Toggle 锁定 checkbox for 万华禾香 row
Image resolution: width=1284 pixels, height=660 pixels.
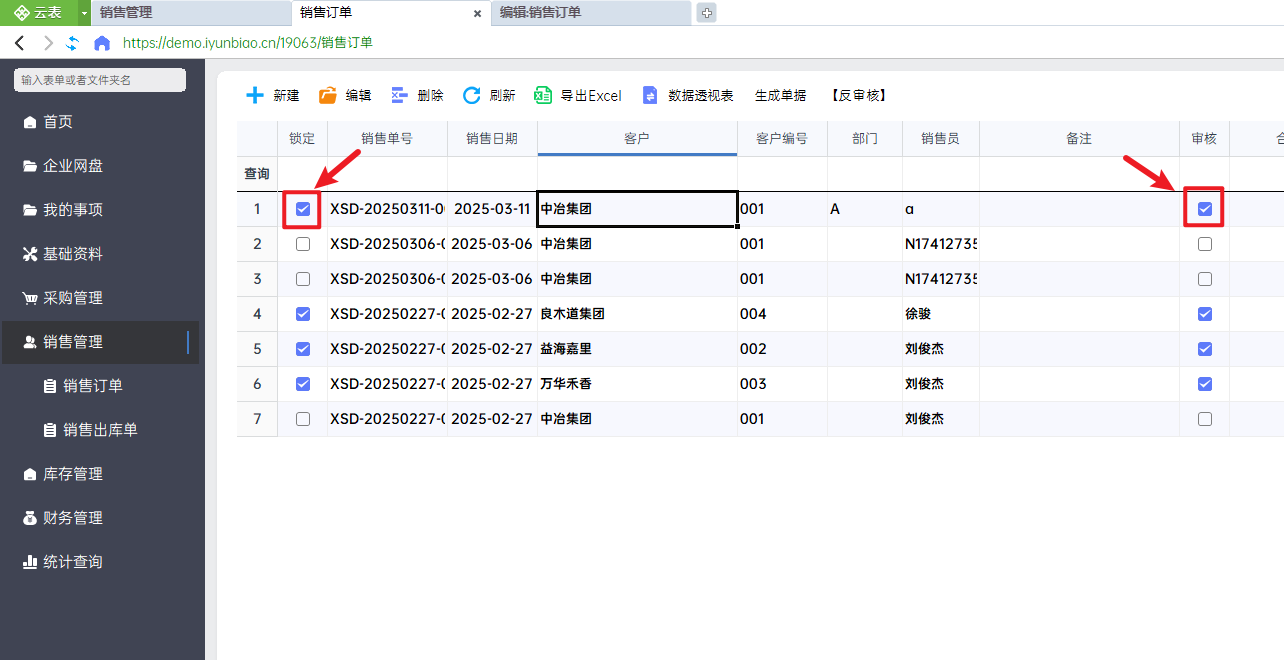(x=303, y=384)
